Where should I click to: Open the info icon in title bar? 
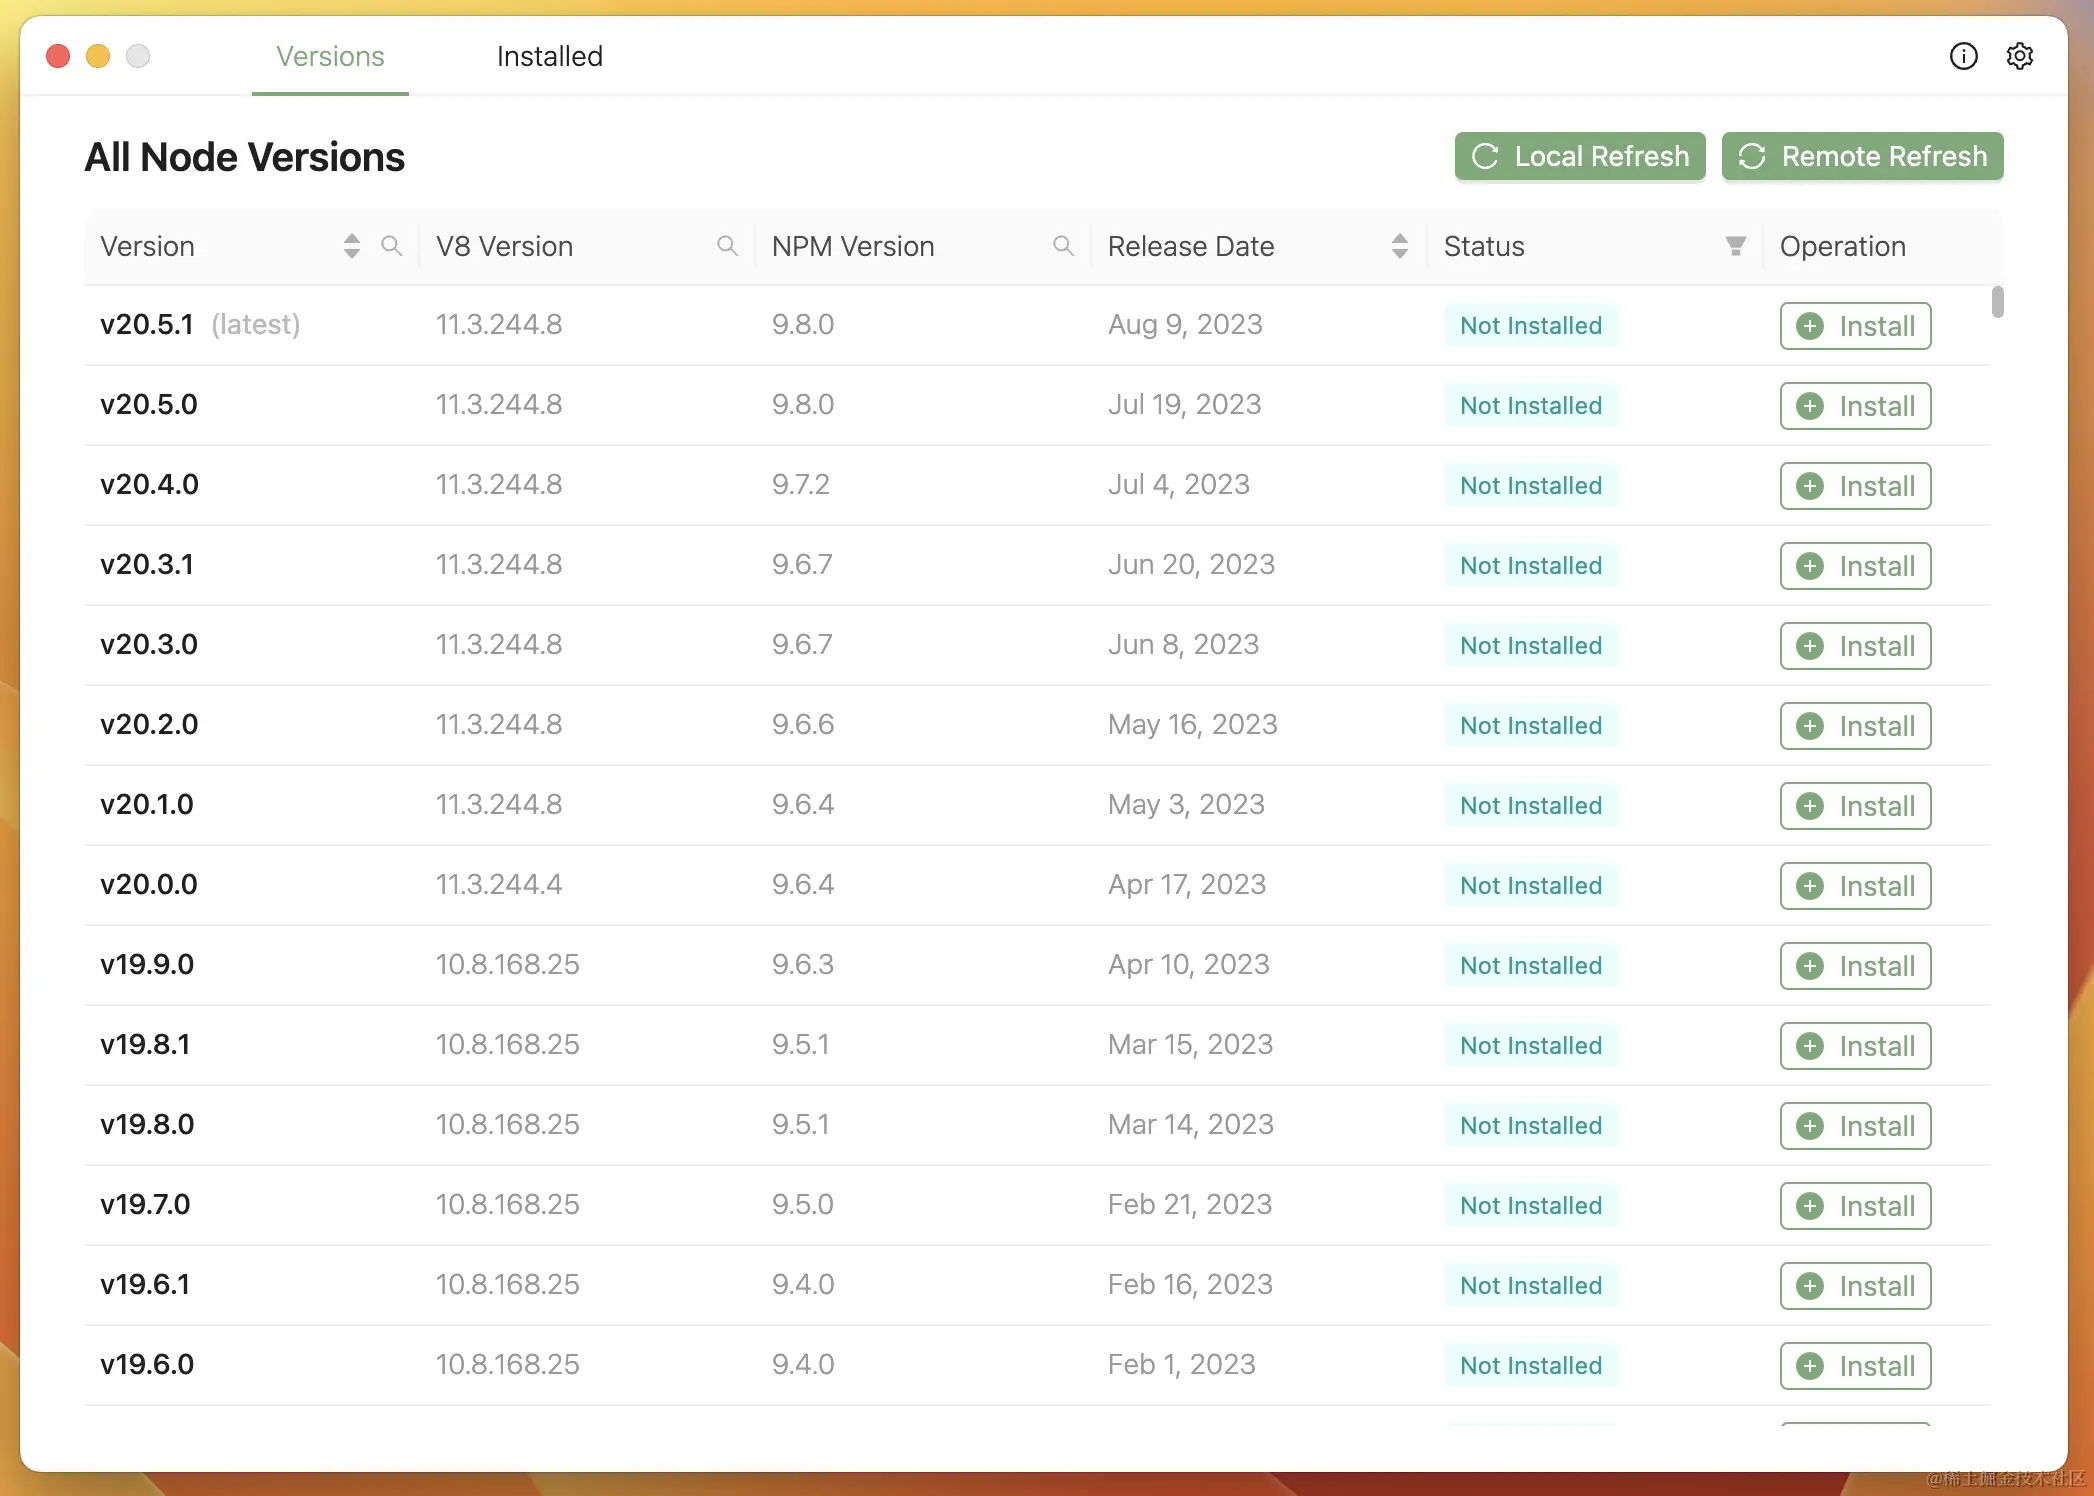pyautogui.click(x=1963, y=56)
